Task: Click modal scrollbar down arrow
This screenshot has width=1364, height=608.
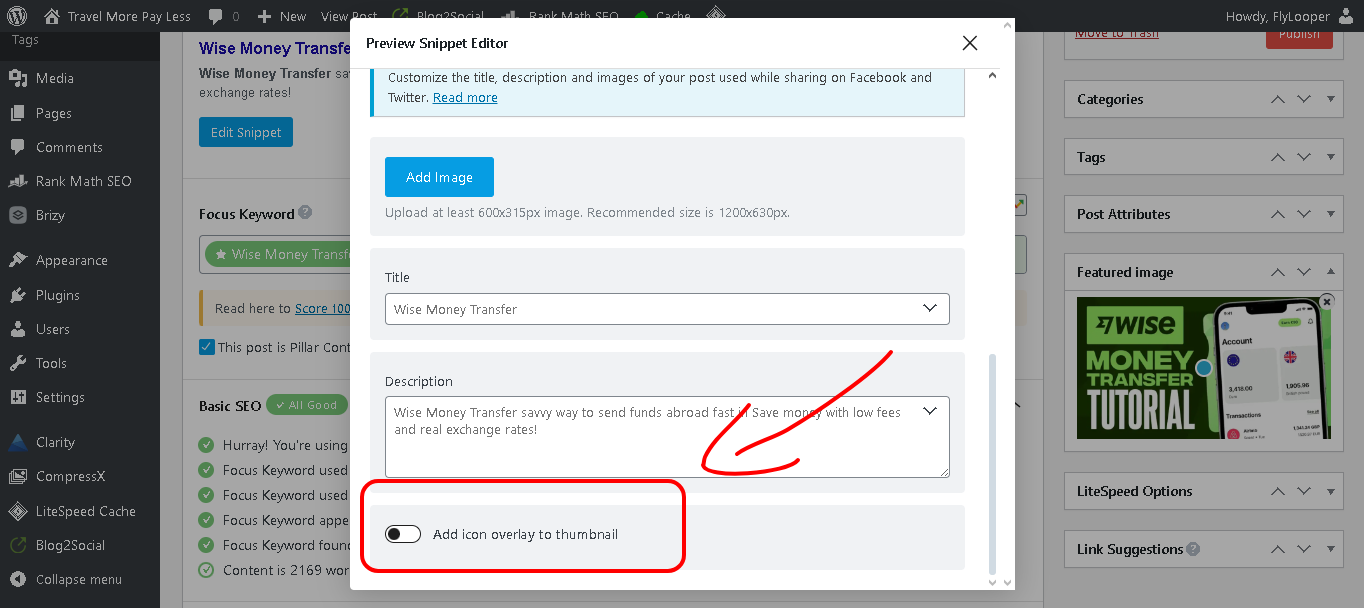Action: [992, 582]
